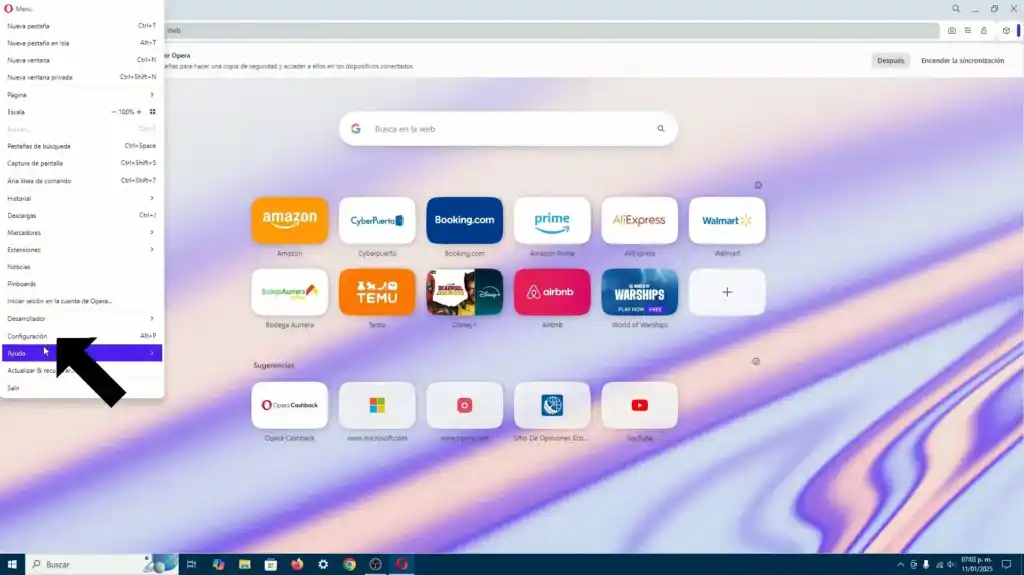The width and height of the screenshot is (1024, 575).
Task: Open speed dial settings gear above Walmart
Action: pos(758,186)
